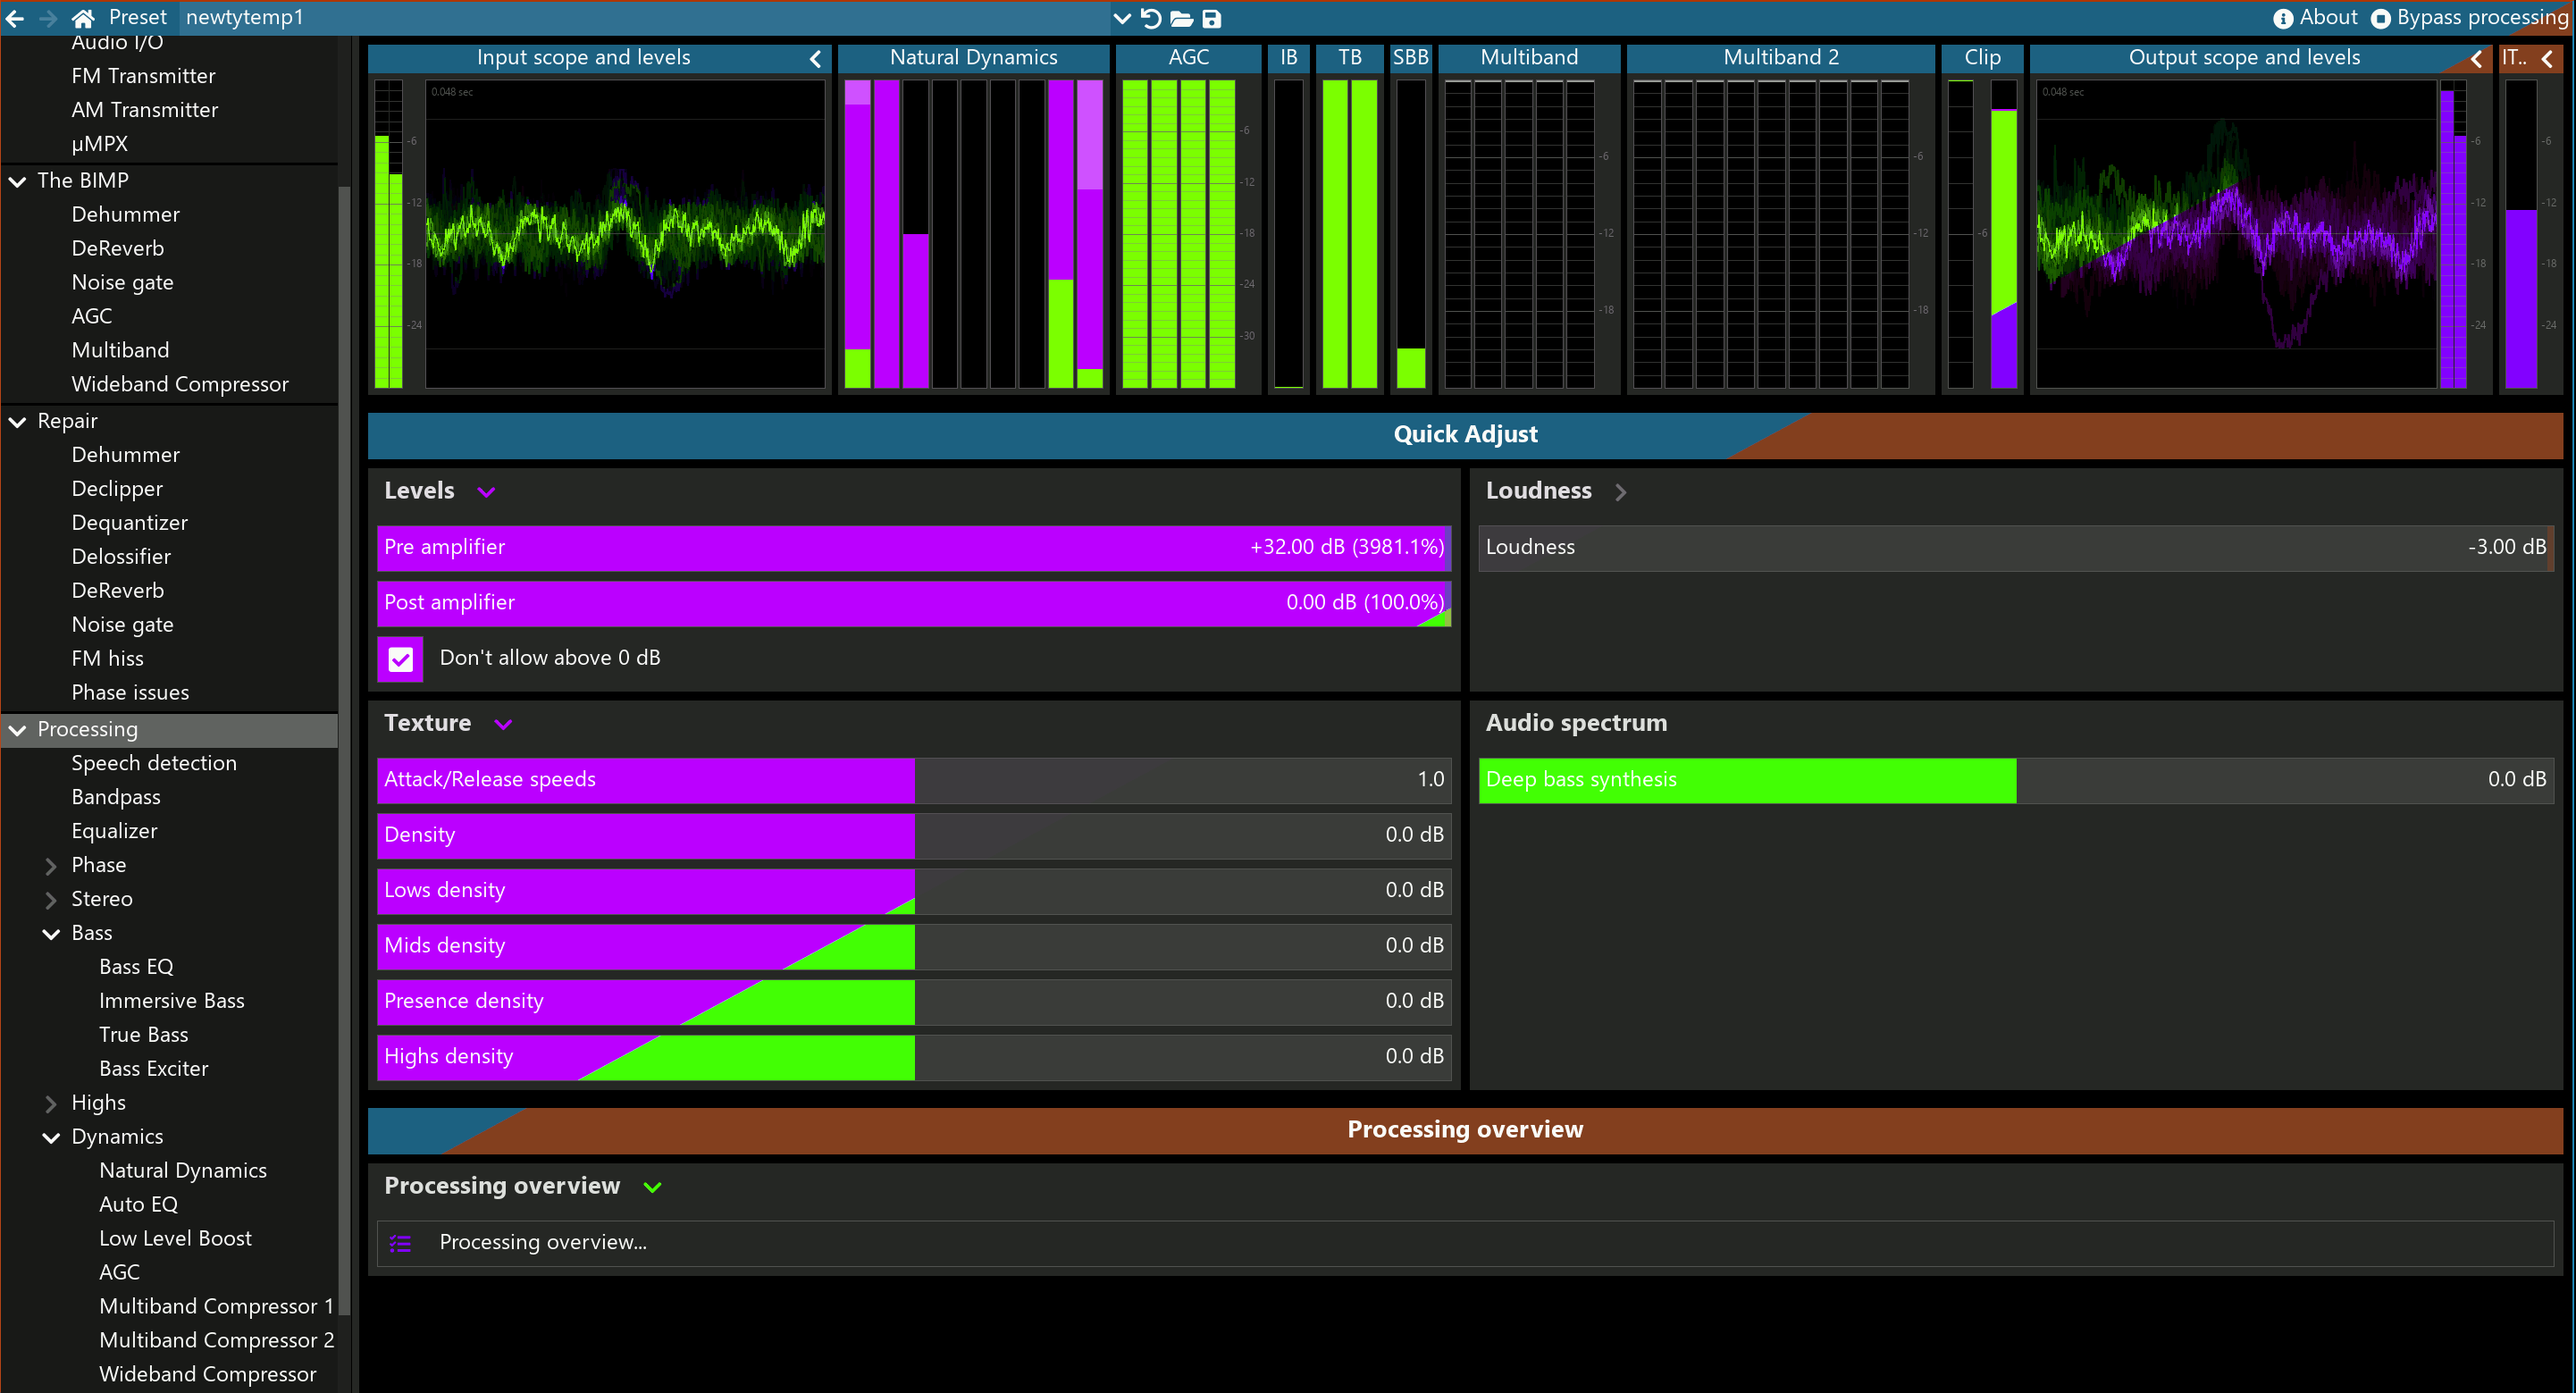Save preset via floppy disk icon
The width and height of the screenshot is (2576, 1393).
tap(1212, 18)
